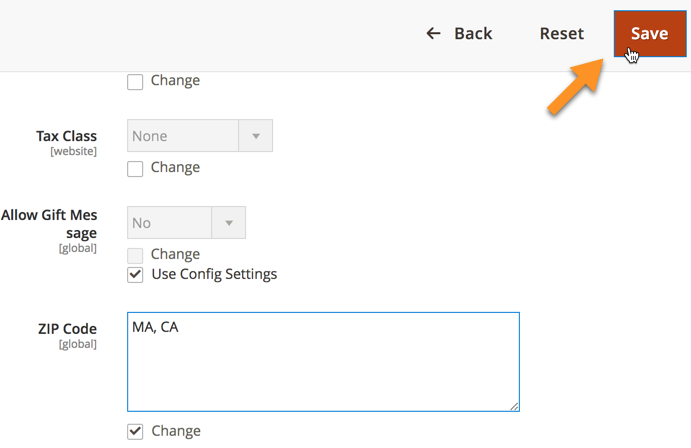Uncheck the Use Config Settings checkbox
Screen dimensions: 691x448
click(x=135, y=275)
